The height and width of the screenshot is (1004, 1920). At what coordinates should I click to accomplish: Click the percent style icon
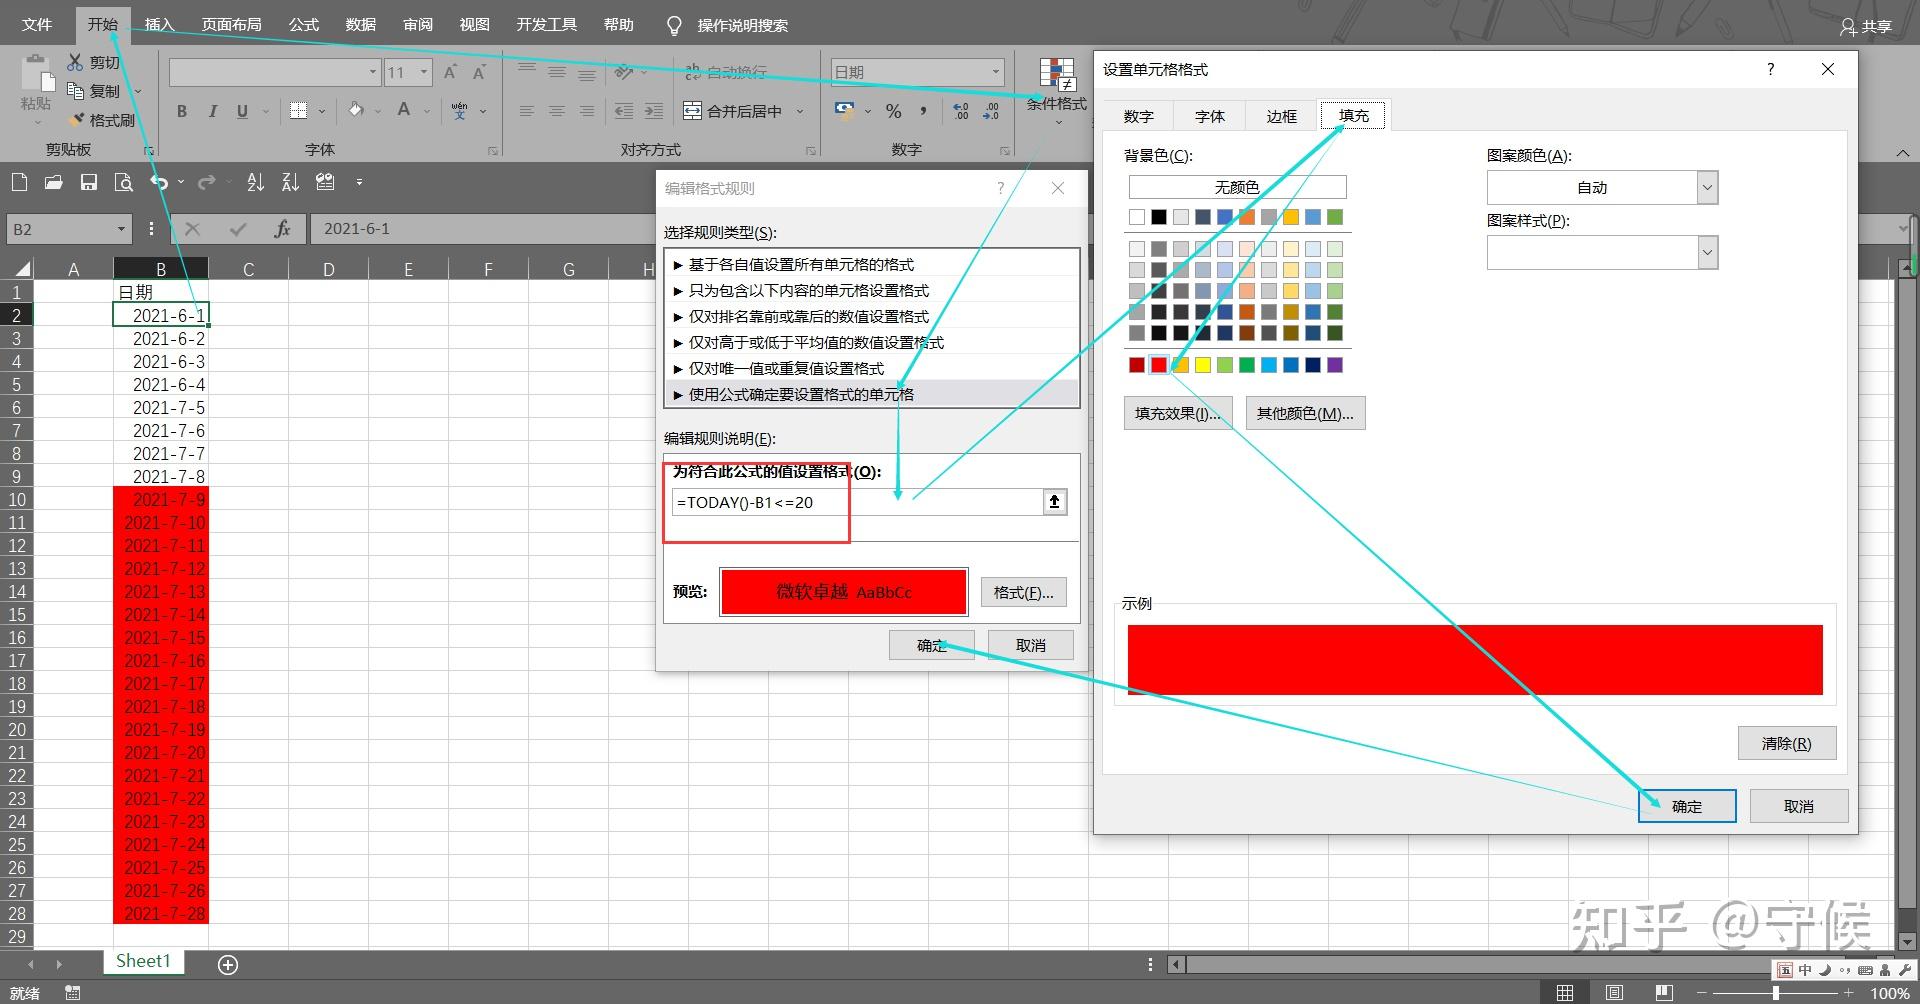point(893,111)
